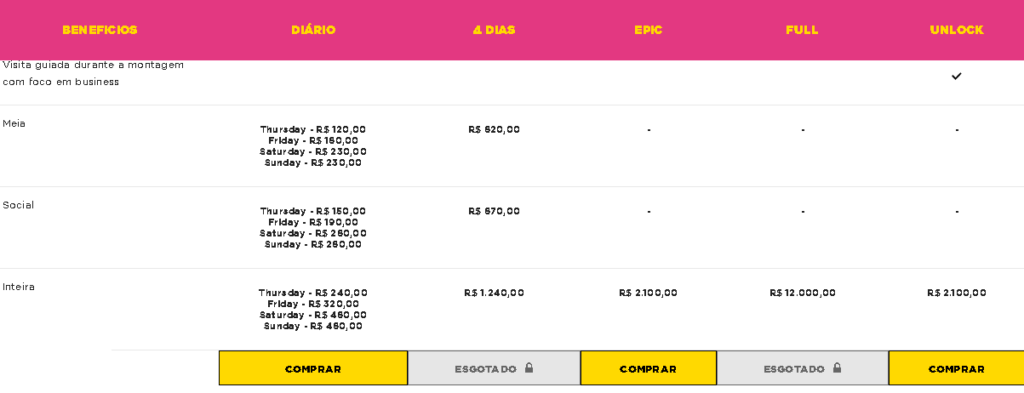Image resolution: width=1024 pixels, height=393 pixels.
Task: Select the 4 Dias column header
Action: coord(494,30)
